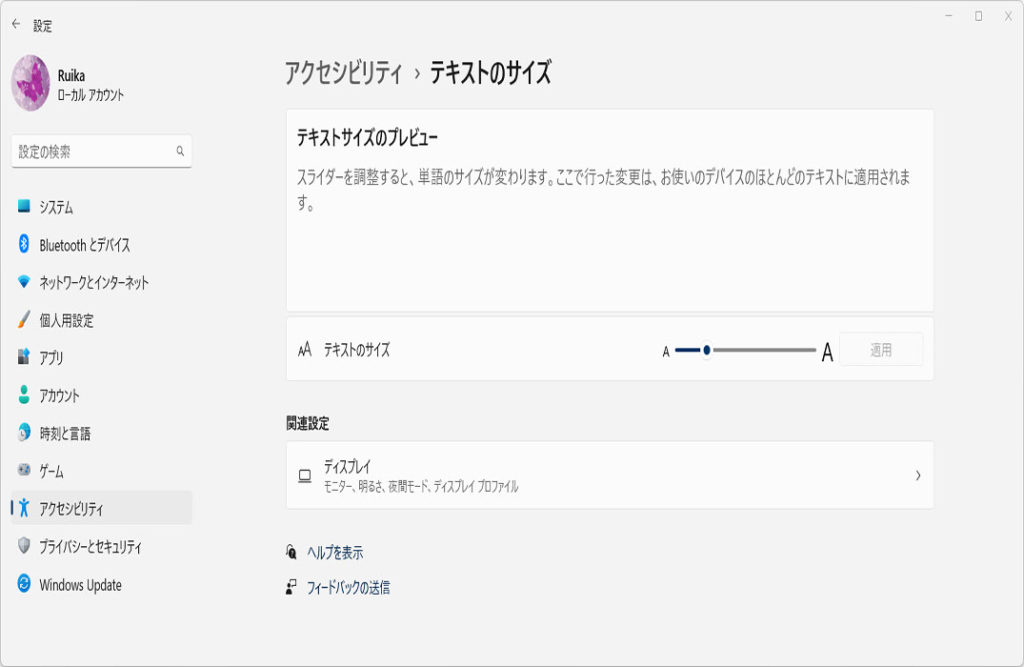
Task: Click the System monitor icon in sidebar
Action: 24,206
